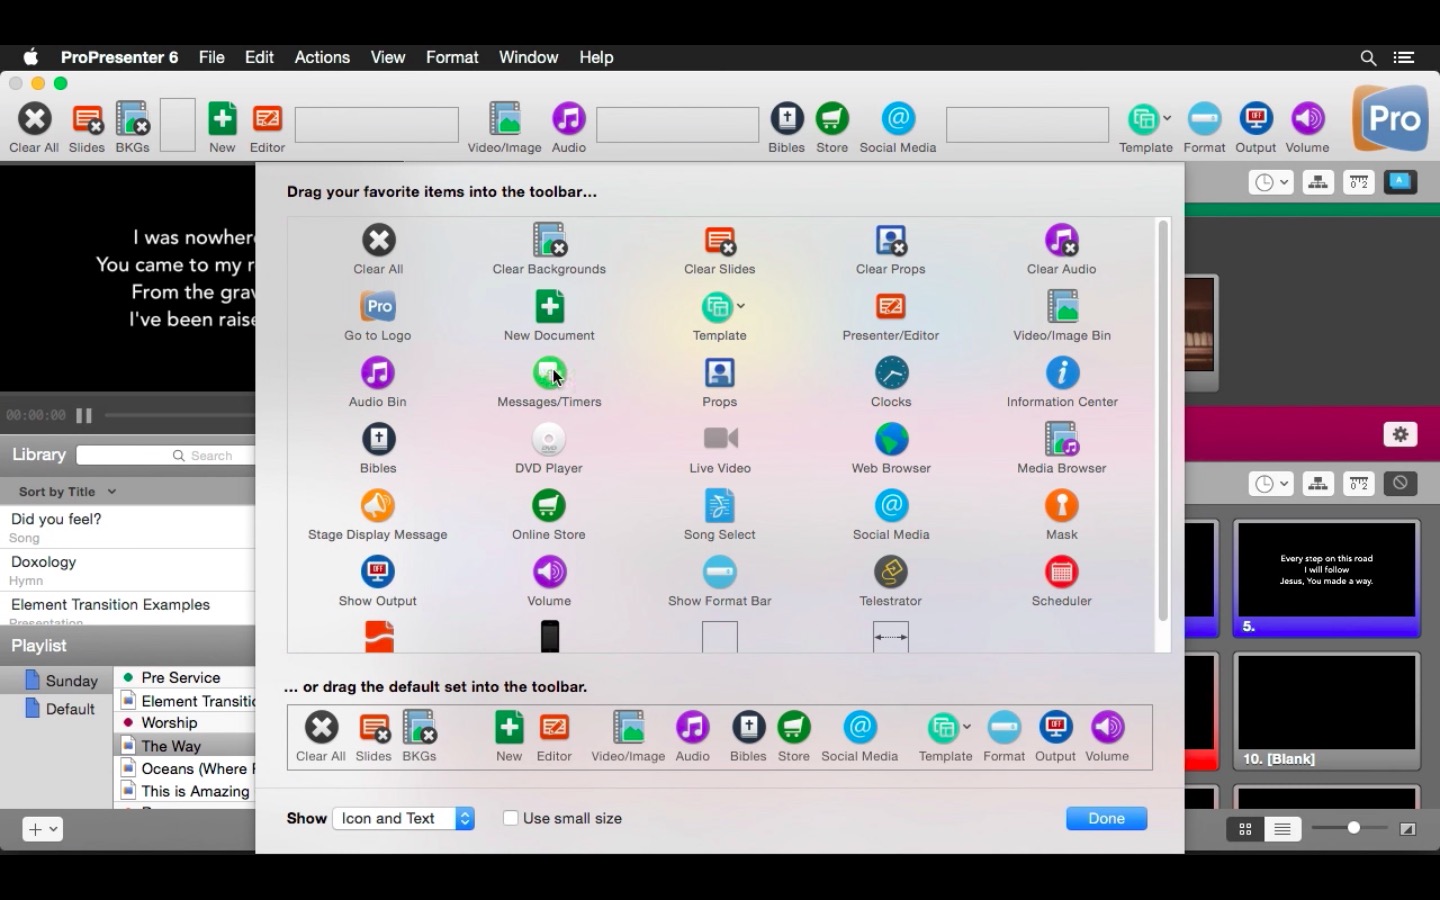Viewport: 1440px width, 900px height.
Task: Open the File menu
Action: (x=212, y=57)
